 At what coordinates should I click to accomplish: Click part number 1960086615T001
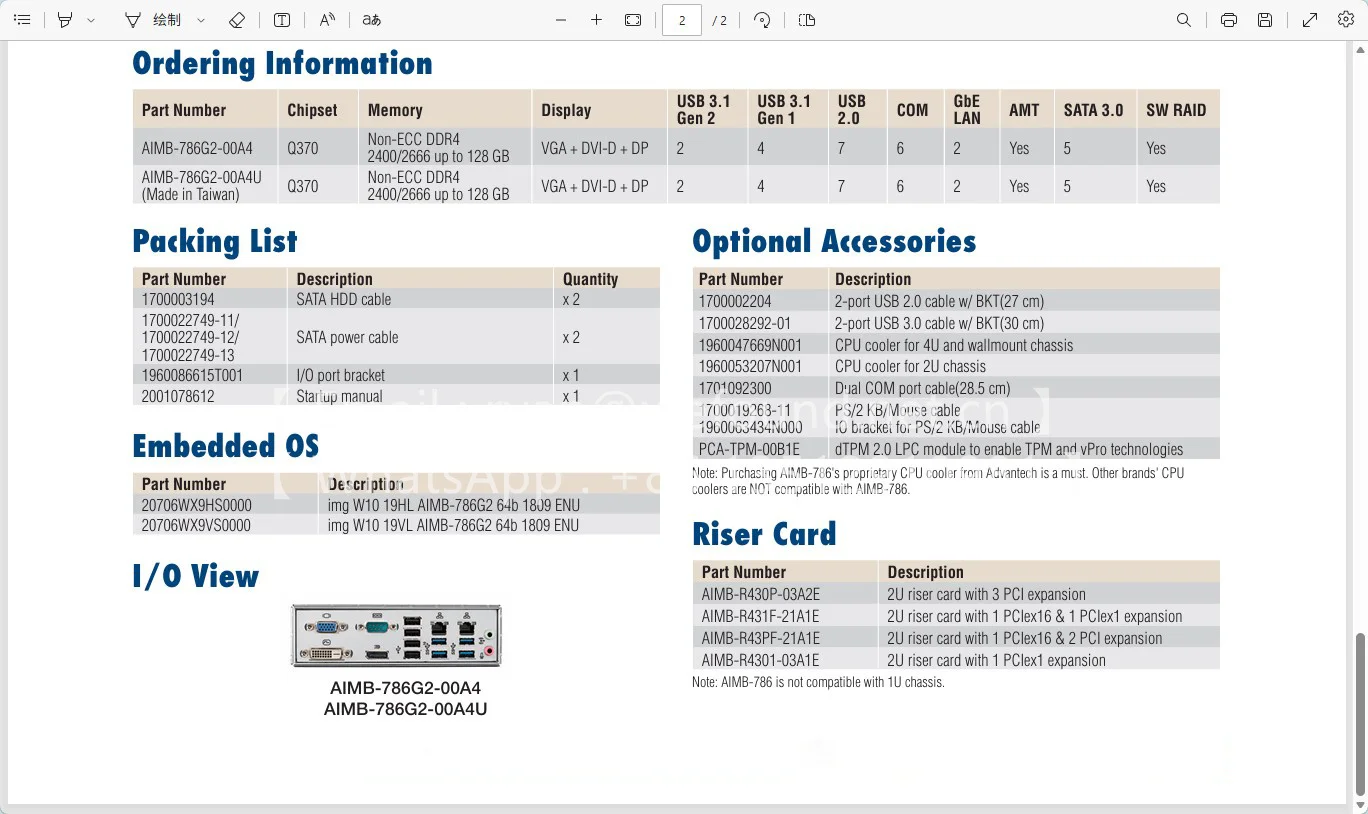[x=192, y=375]
